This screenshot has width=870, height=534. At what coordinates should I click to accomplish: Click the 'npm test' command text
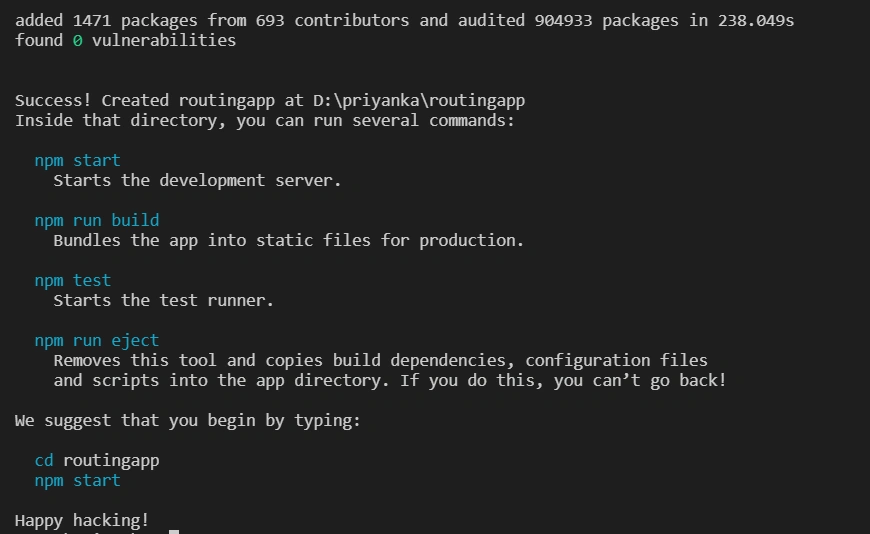tap(73, 280)
